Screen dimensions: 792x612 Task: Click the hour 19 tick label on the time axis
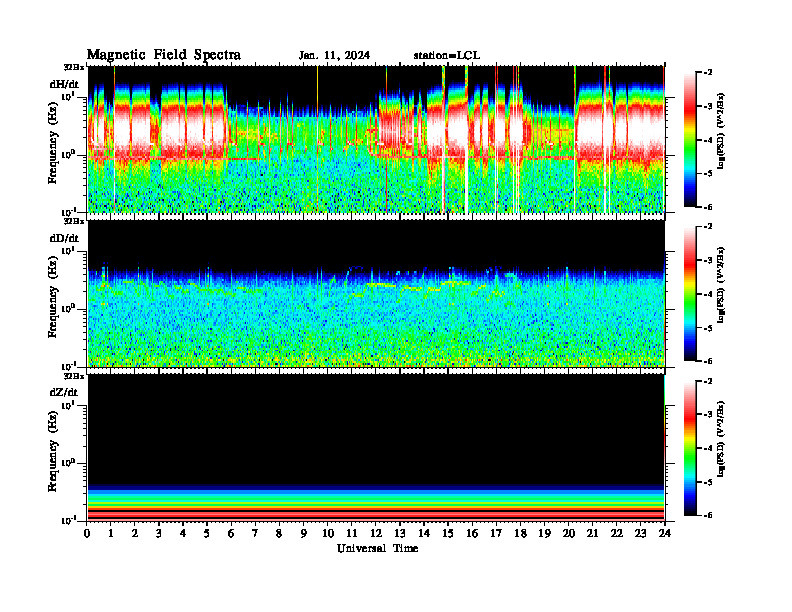tap(544, 534)
